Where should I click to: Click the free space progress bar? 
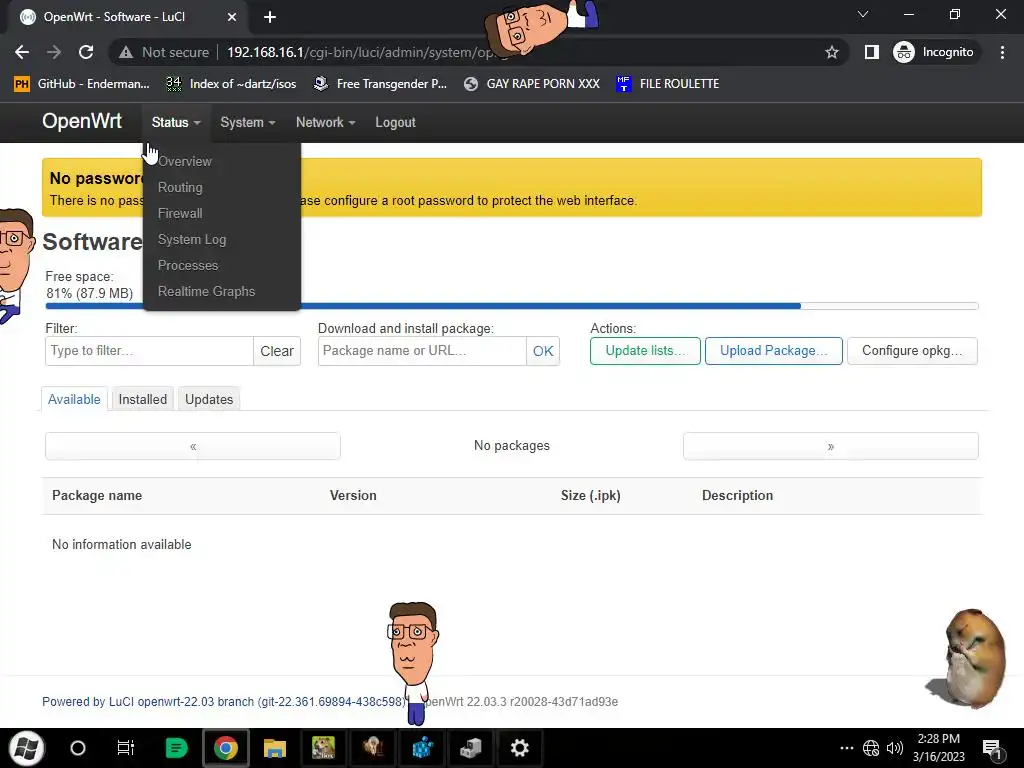click(x=511, y=306)
